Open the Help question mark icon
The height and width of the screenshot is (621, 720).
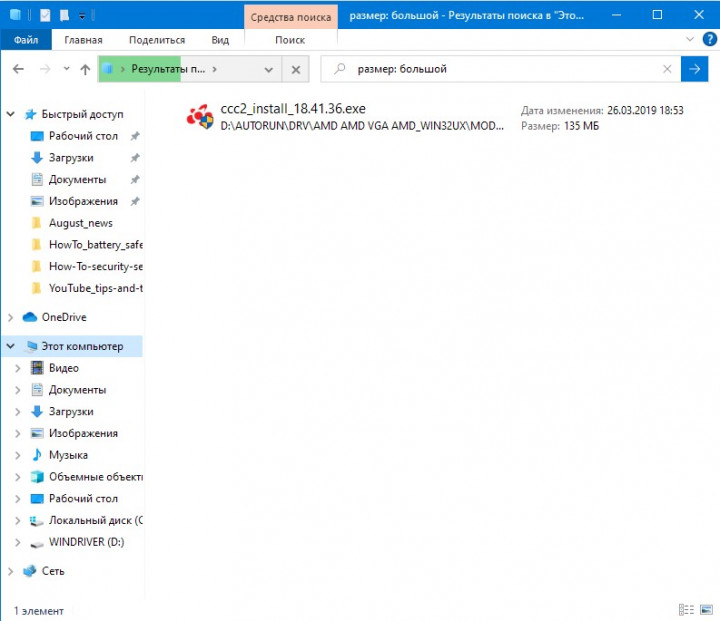pos(709,40)
